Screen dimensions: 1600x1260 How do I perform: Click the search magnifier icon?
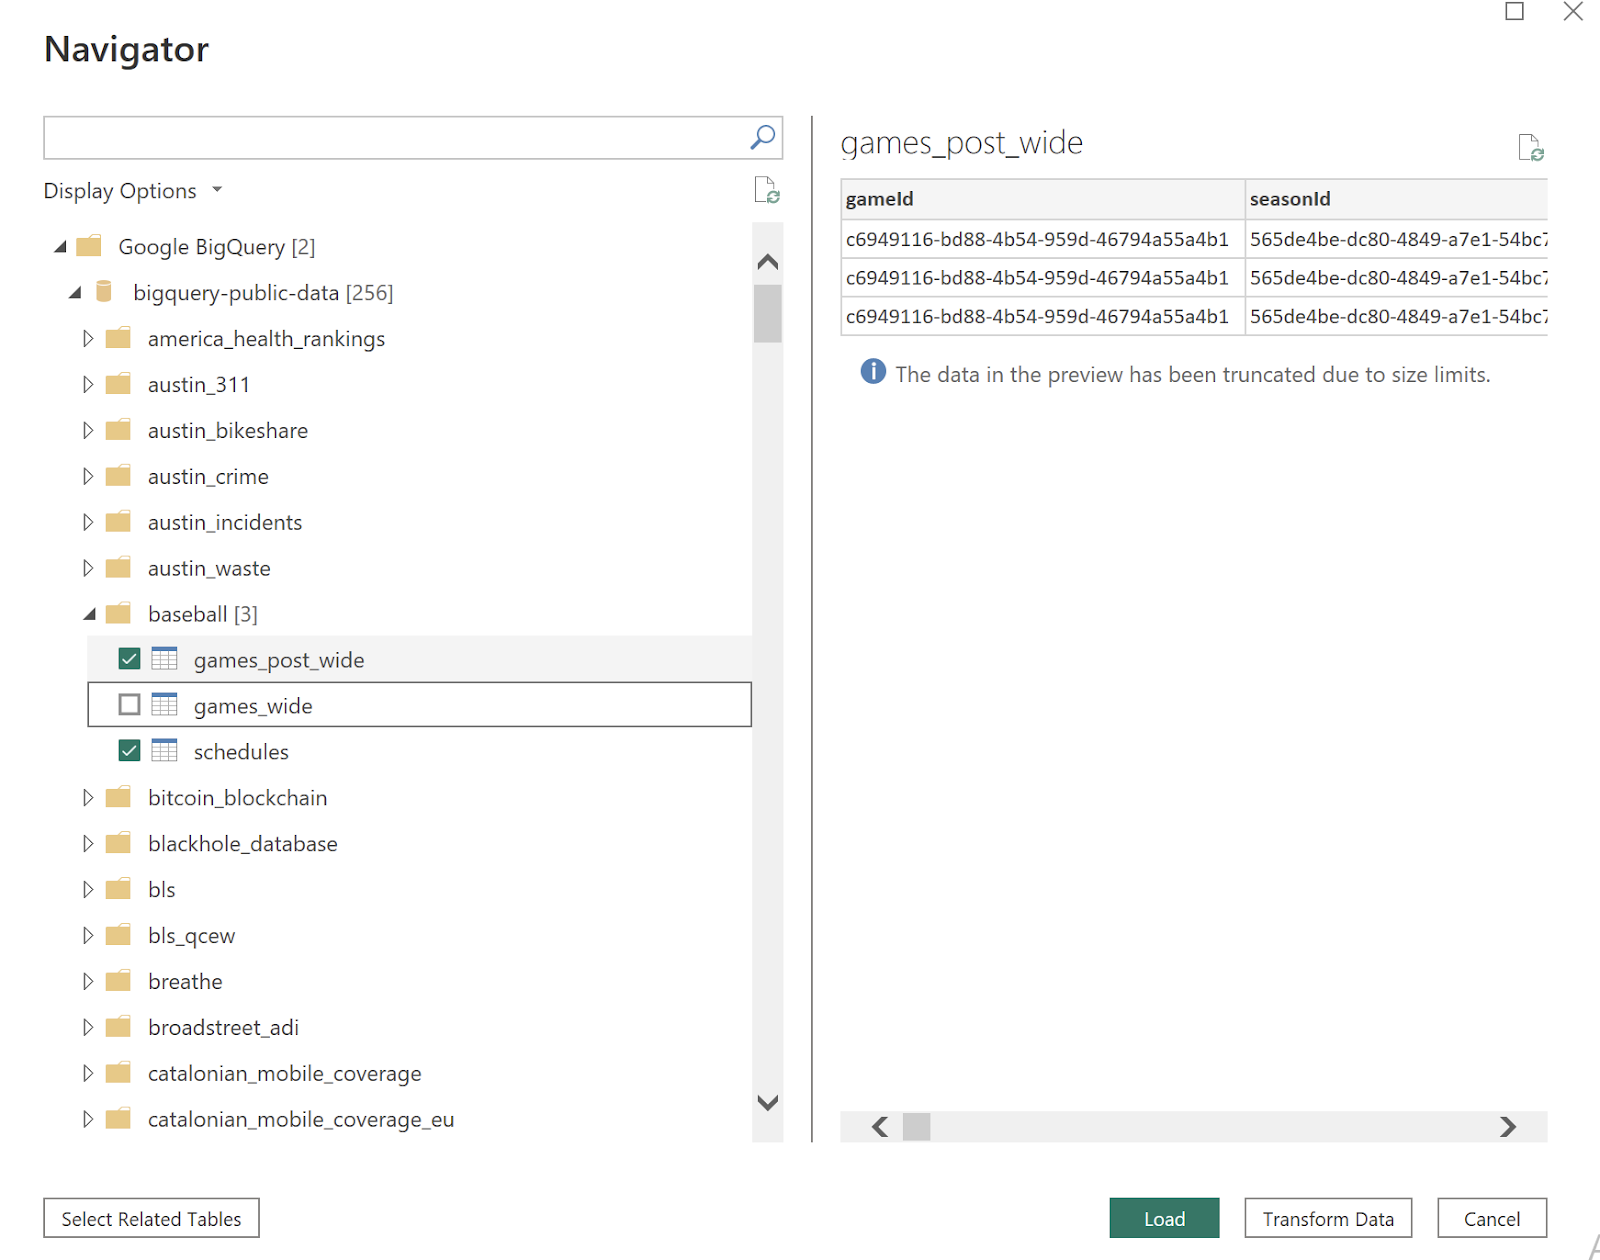tap(762, 137)
